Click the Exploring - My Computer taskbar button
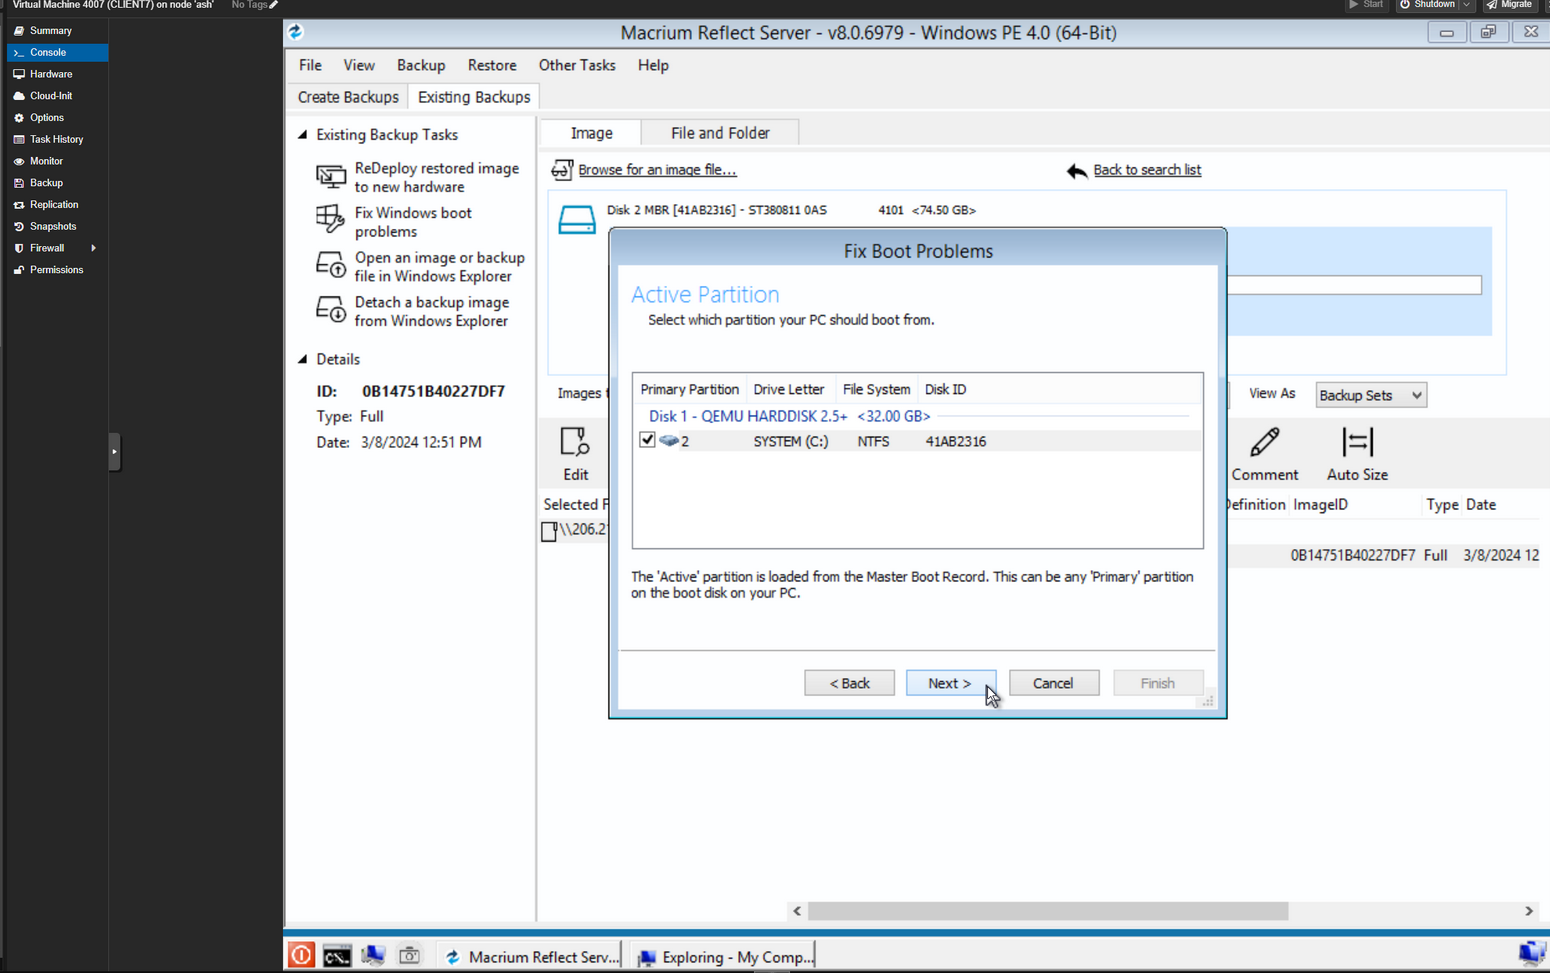Image resolution: width=1550 pixels, height=973 pixels. click(x=725, y=957)
